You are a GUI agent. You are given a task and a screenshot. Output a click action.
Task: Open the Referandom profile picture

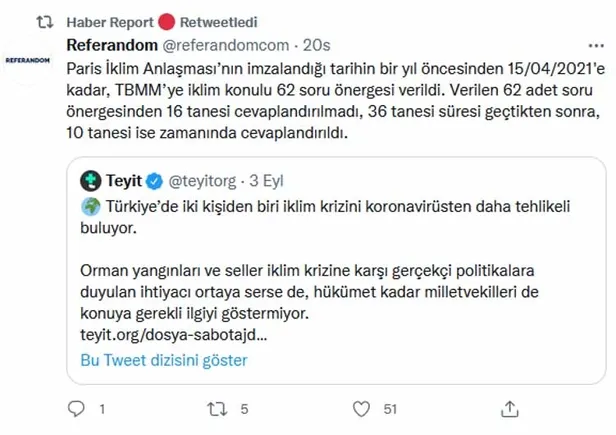31,60
